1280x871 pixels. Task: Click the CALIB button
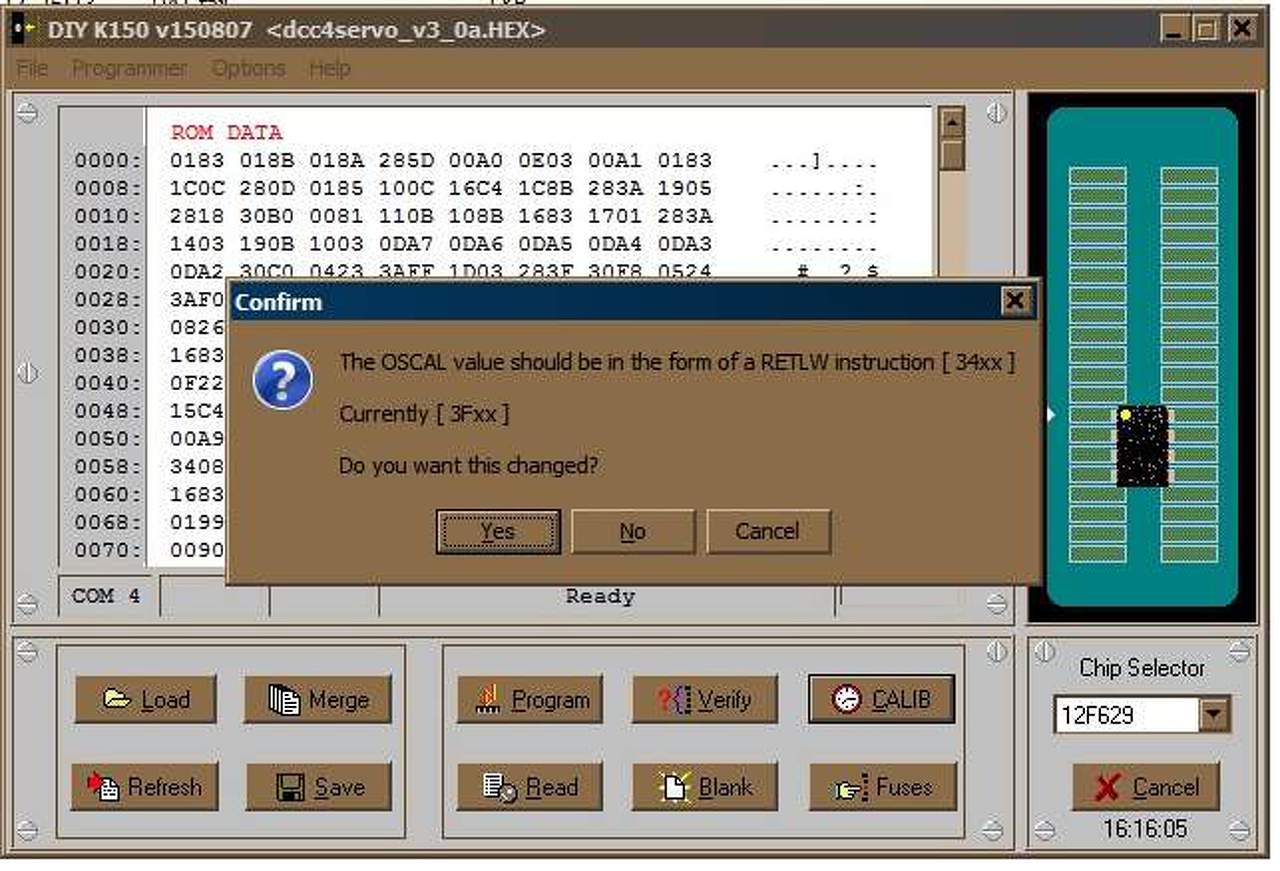880,699
